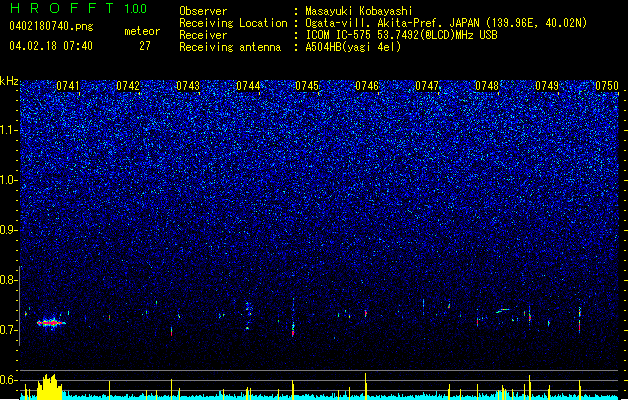Image resolution: width=629 pixels, height=400 pixels.
Task: Click the 0747 time marker
Action: tap(427, 86)
